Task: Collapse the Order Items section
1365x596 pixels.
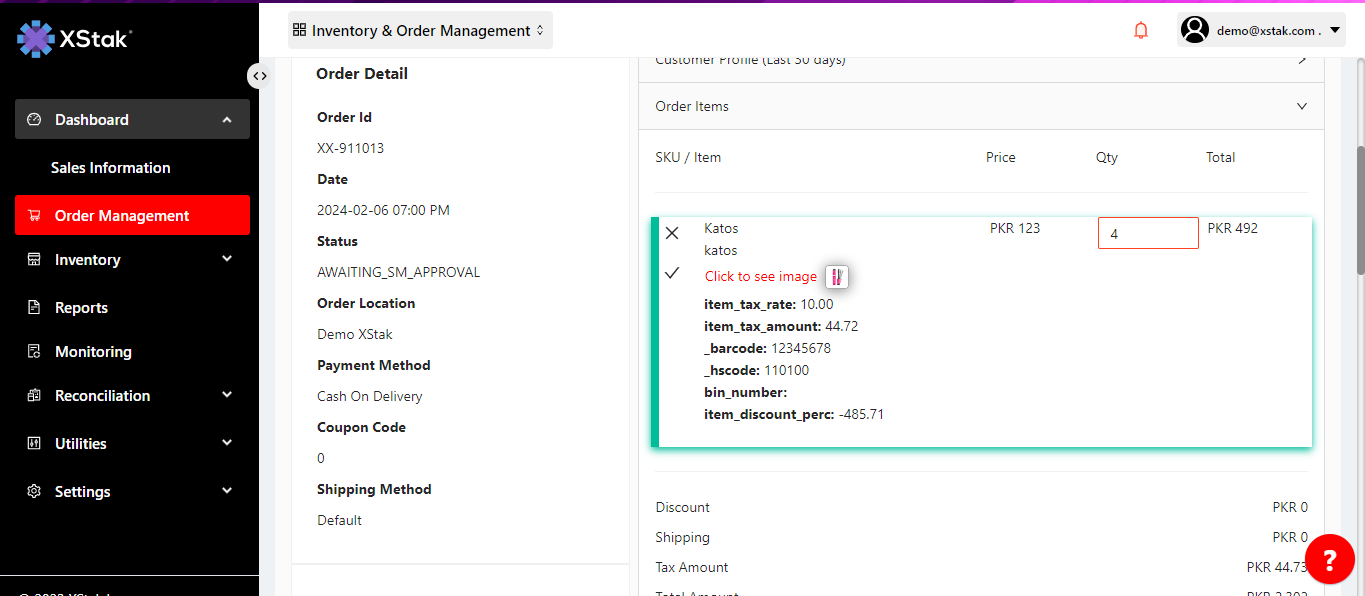Action: (x=1301, y=106)
